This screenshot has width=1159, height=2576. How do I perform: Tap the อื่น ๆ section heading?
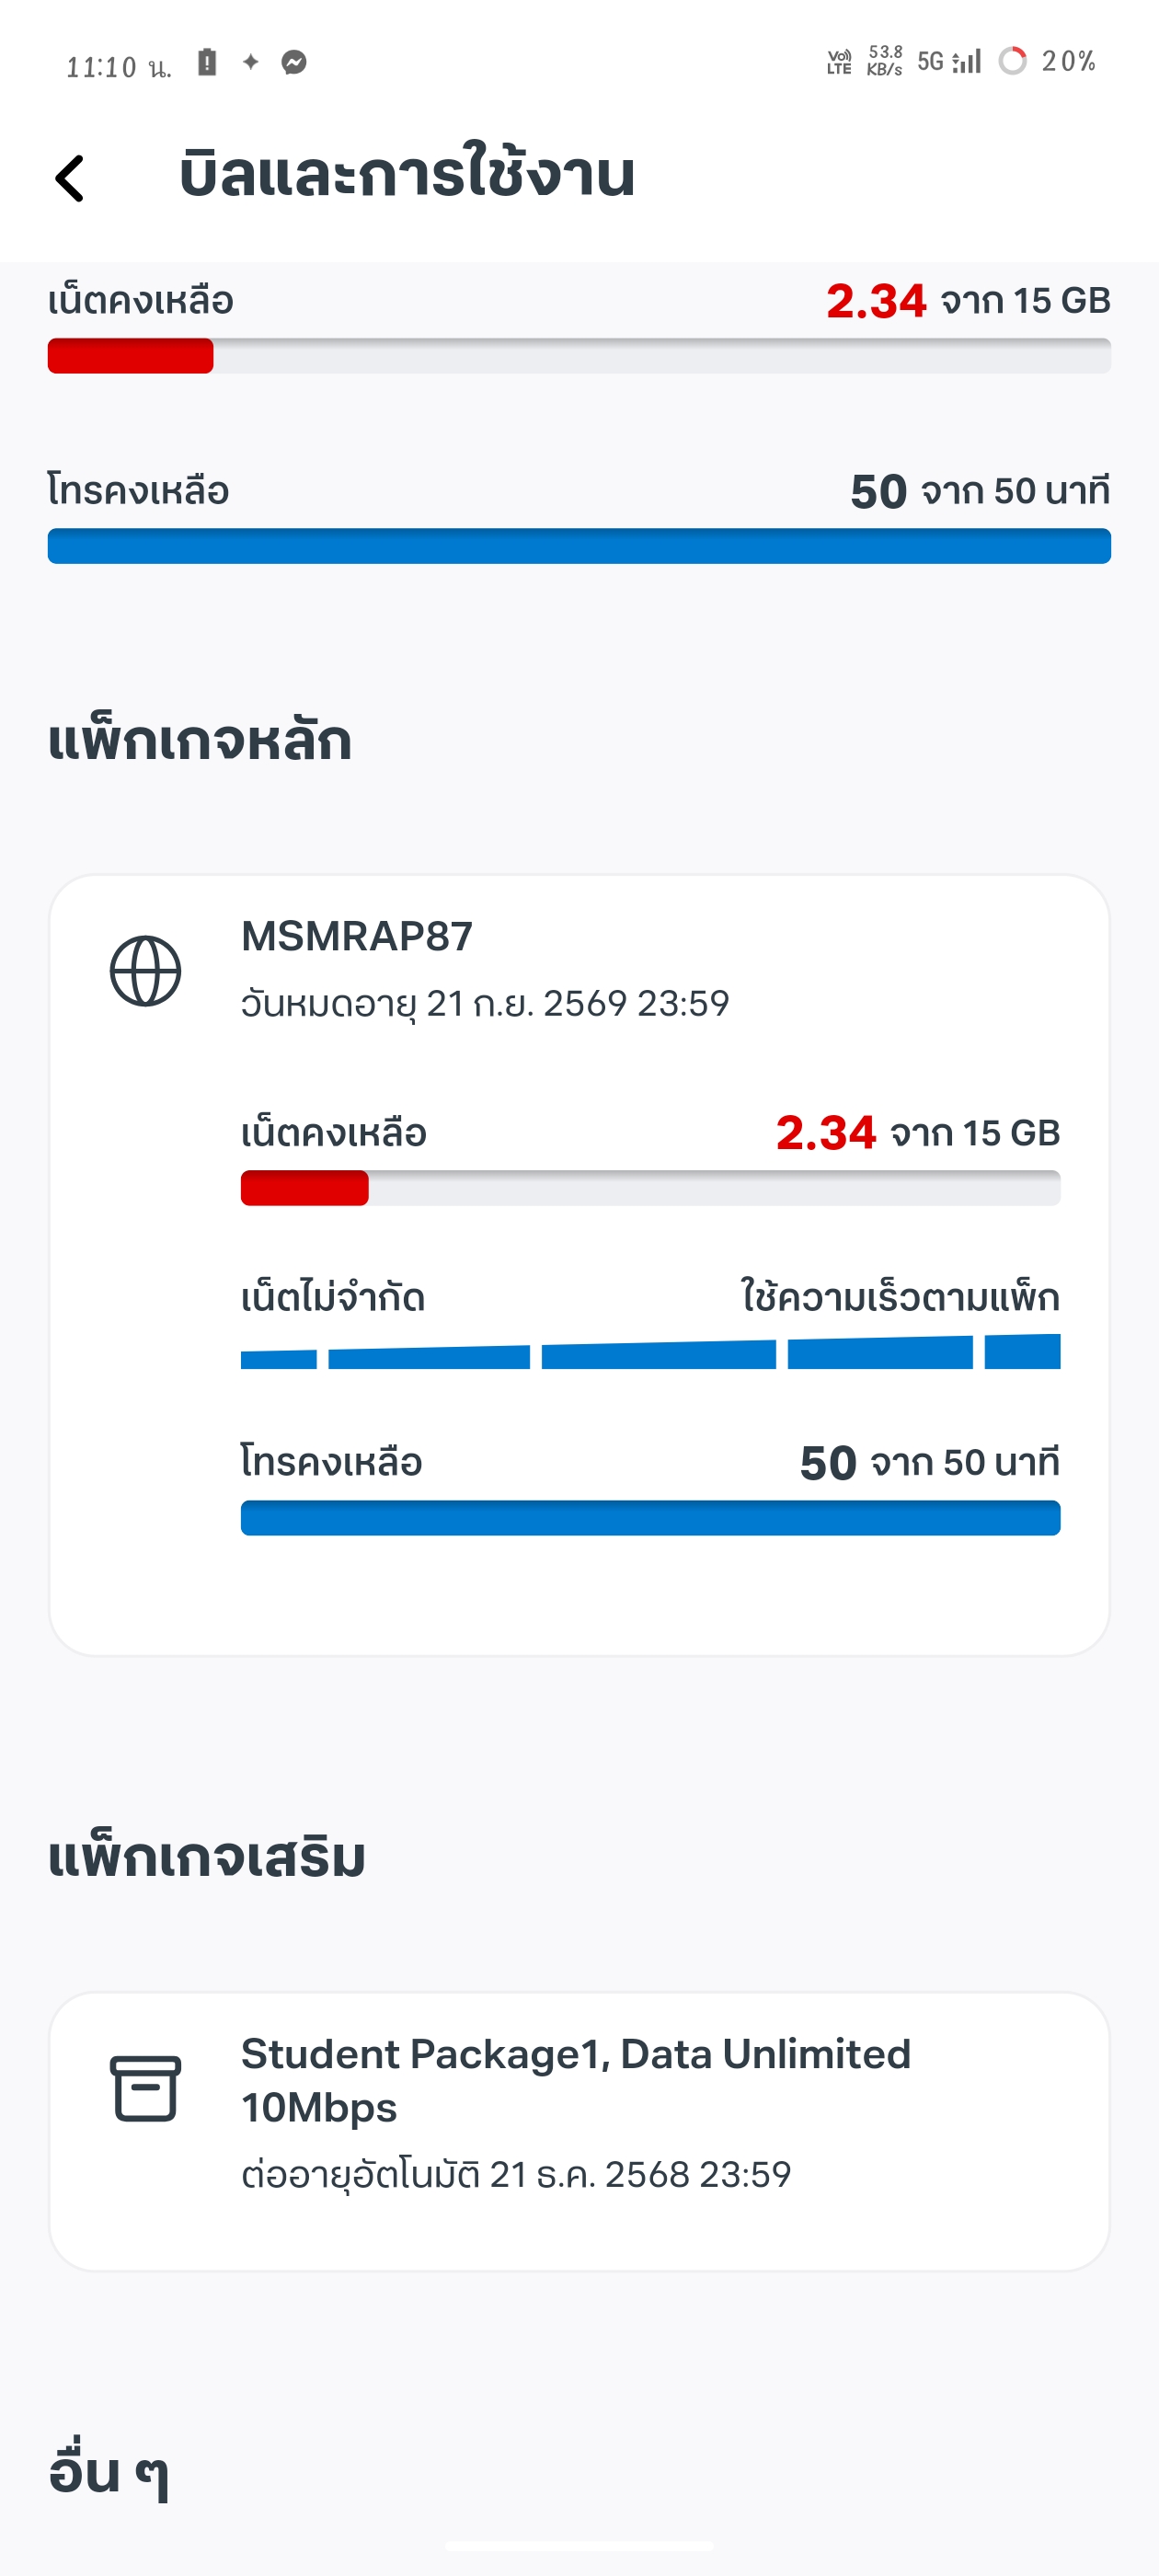click(x=108, y=2472)
